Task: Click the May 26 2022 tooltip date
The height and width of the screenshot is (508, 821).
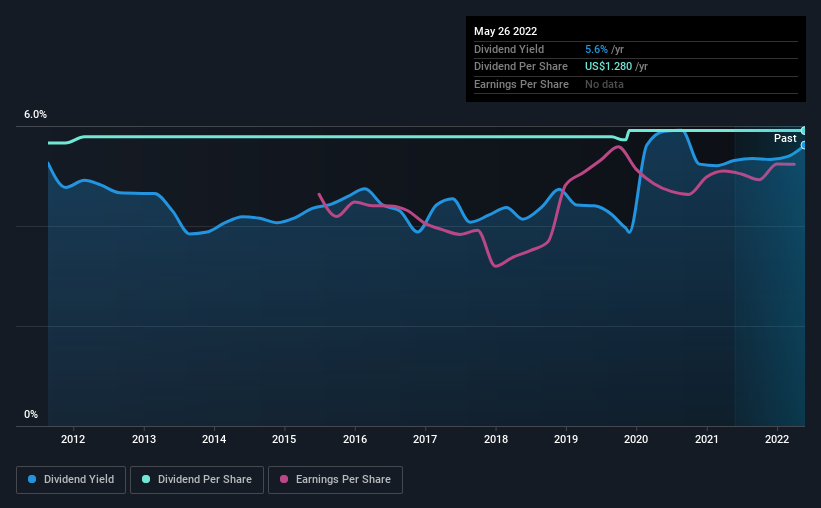Action: (505, 31)
